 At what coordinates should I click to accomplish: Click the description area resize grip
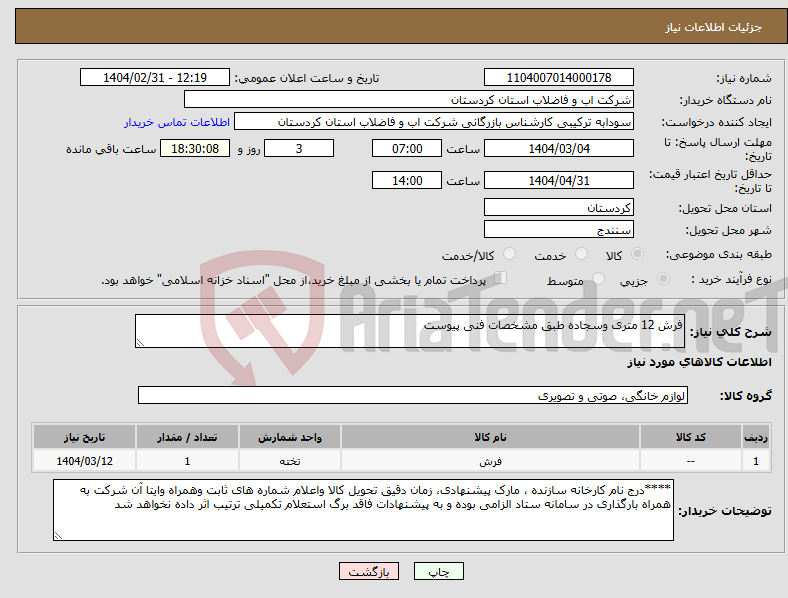(x=140, y=343)
